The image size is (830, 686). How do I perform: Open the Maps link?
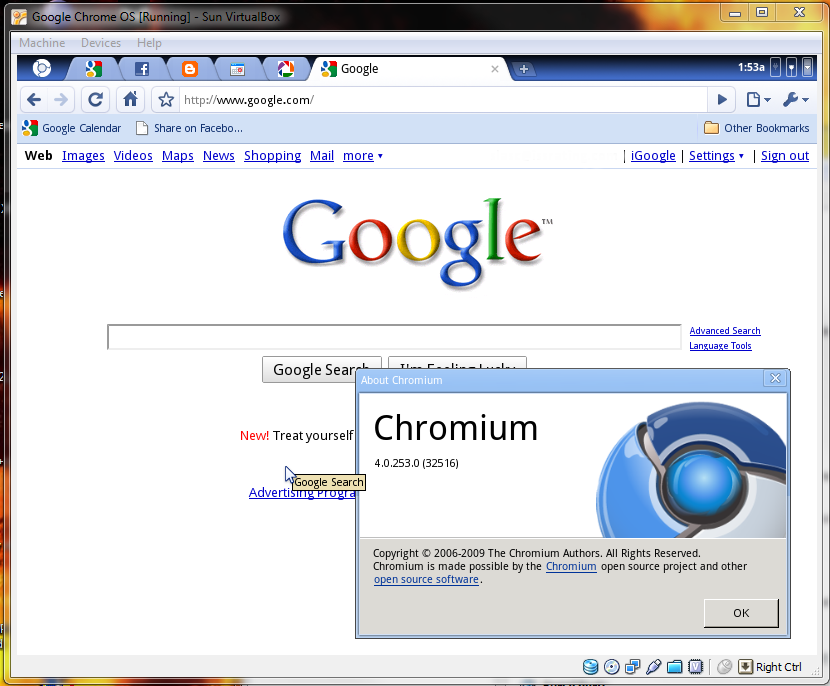coord(177,156)
